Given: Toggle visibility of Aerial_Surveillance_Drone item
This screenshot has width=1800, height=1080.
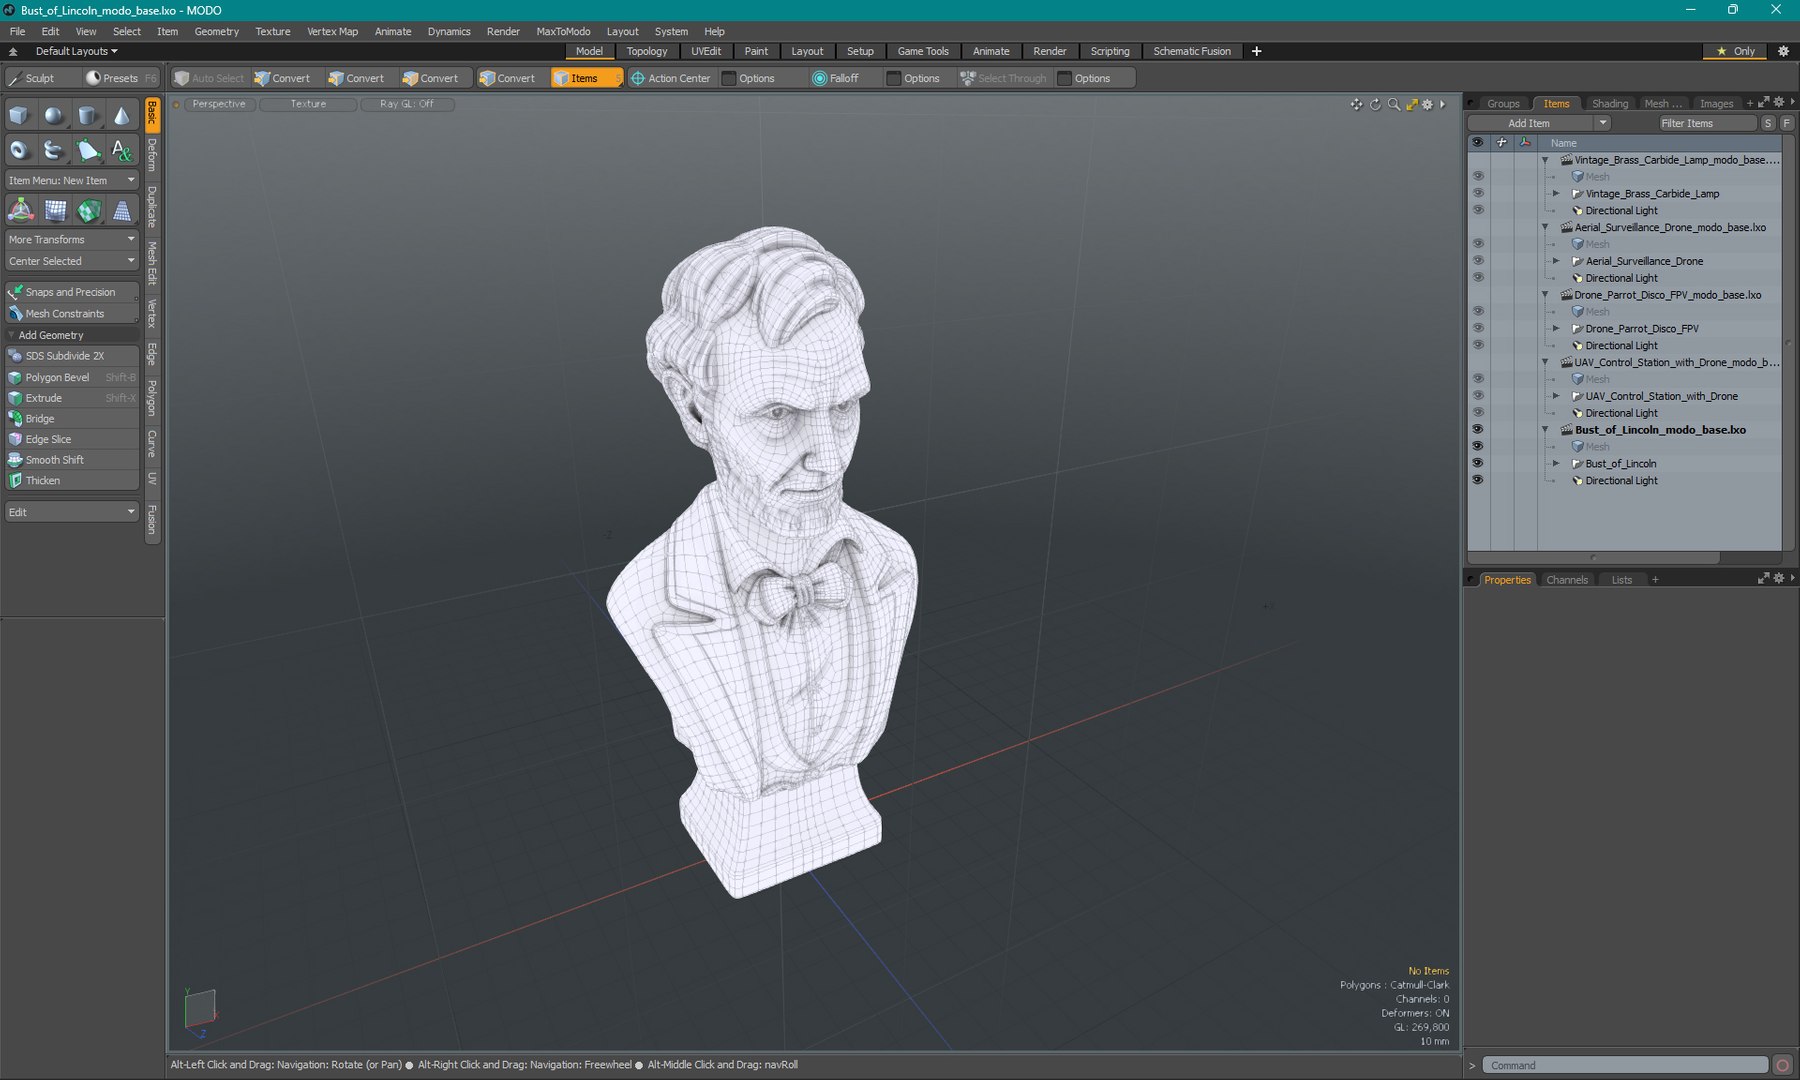Looking at the screenshot, I should coord(1477,261).
